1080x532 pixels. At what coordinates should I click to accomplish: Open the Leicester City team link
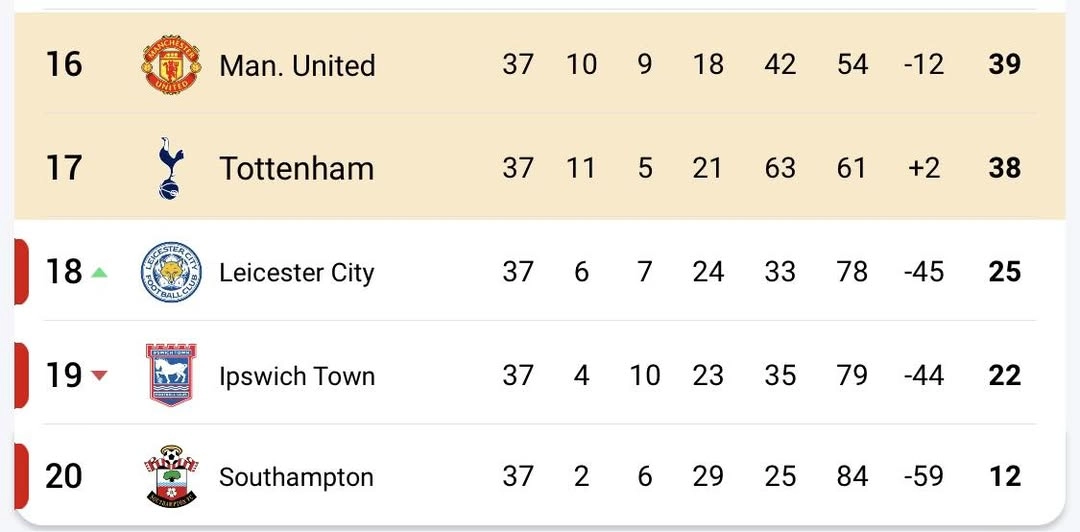[296, 273]
